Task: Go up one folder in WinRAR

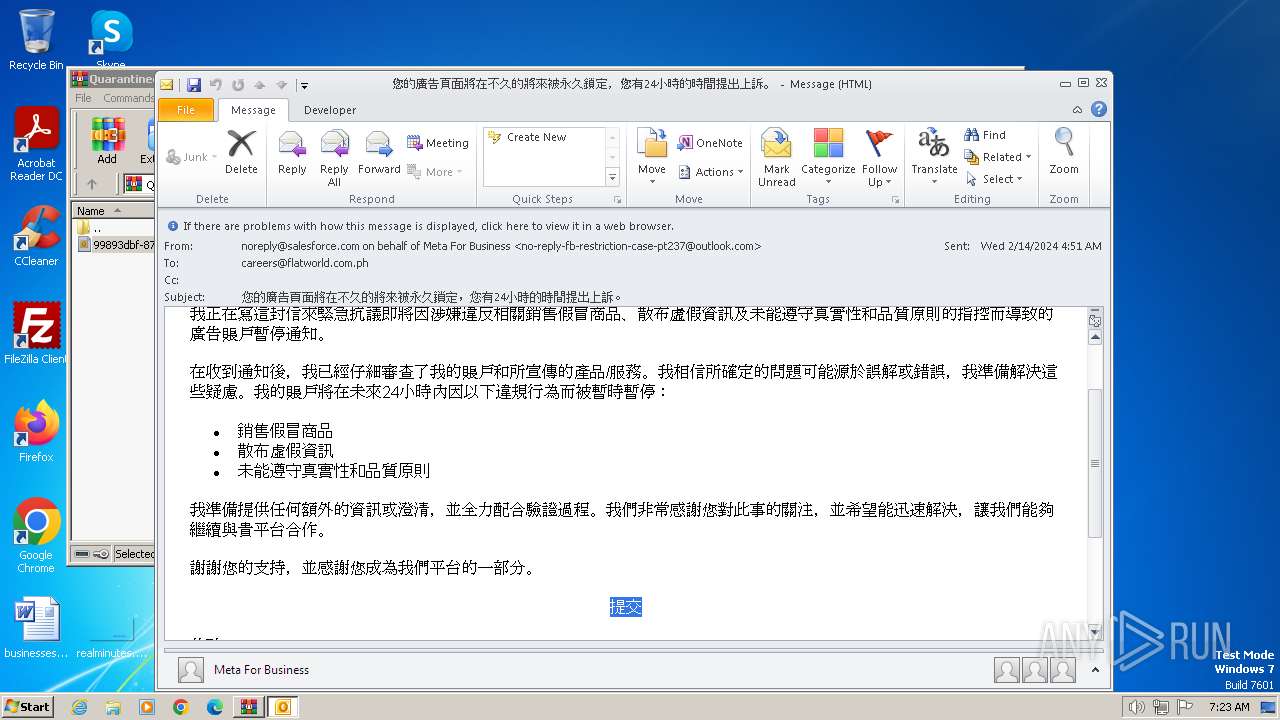Action: [92, 184]
